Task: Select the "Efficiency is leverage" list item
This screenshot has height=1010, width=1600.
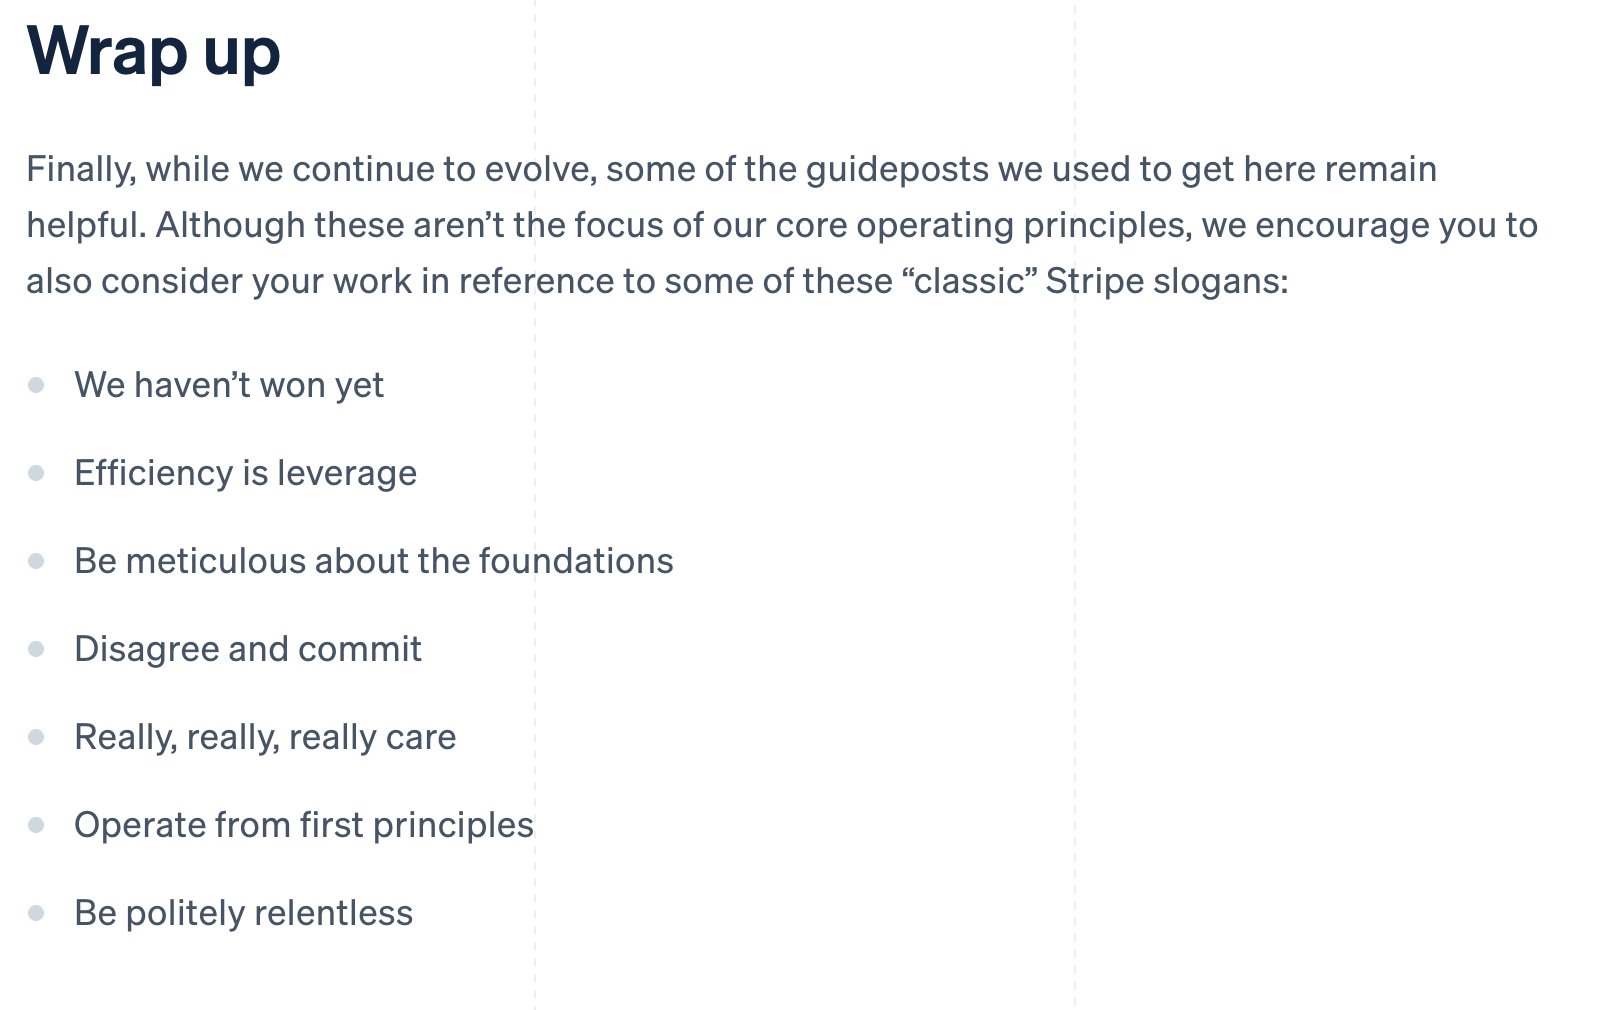Action: click(245, 473)
